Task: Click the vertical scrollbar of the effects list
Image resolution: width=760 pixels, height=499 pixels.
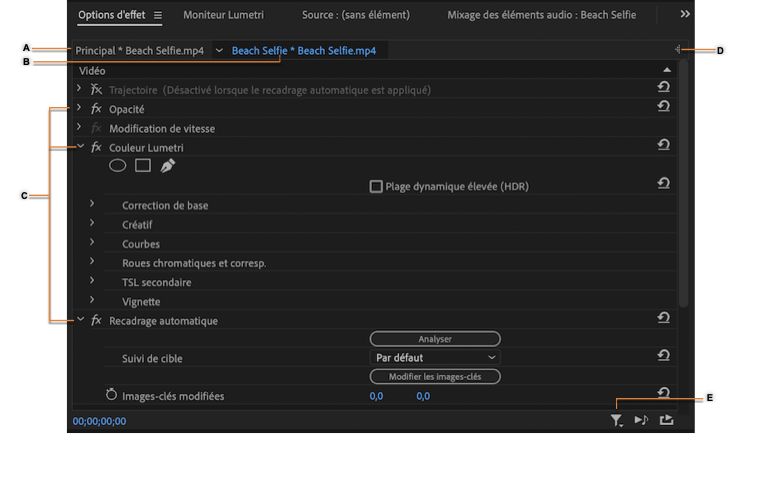Action: point(683,184)
